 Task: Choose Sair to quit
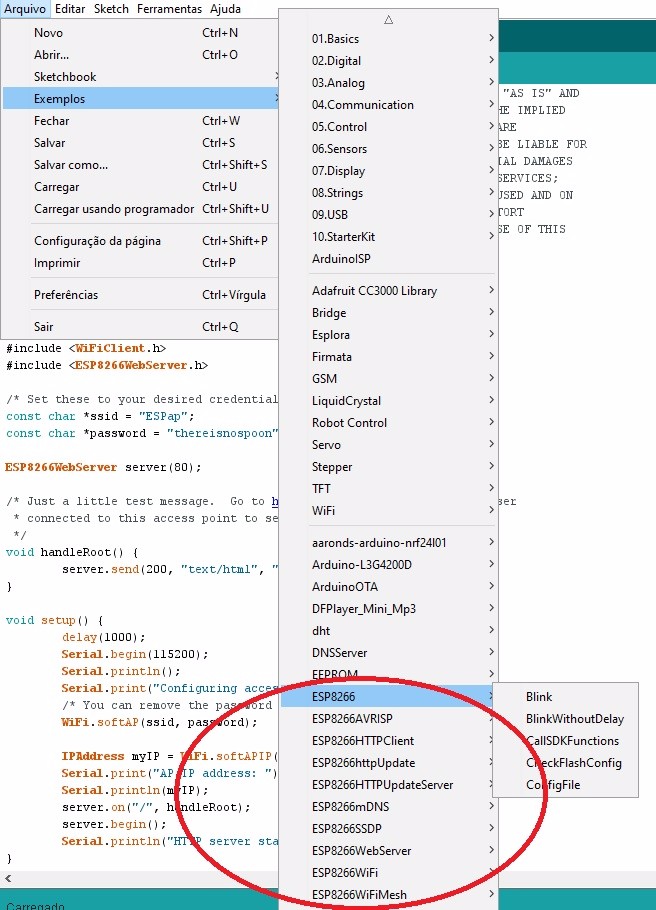140,327
